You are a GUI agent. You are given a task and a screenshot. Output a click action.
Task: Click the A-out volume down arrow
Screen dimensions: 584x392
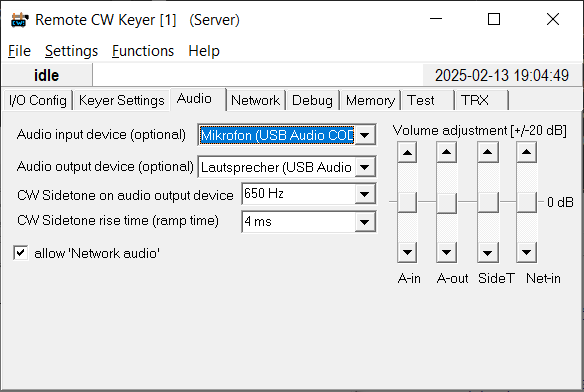[x=447, y=252]
